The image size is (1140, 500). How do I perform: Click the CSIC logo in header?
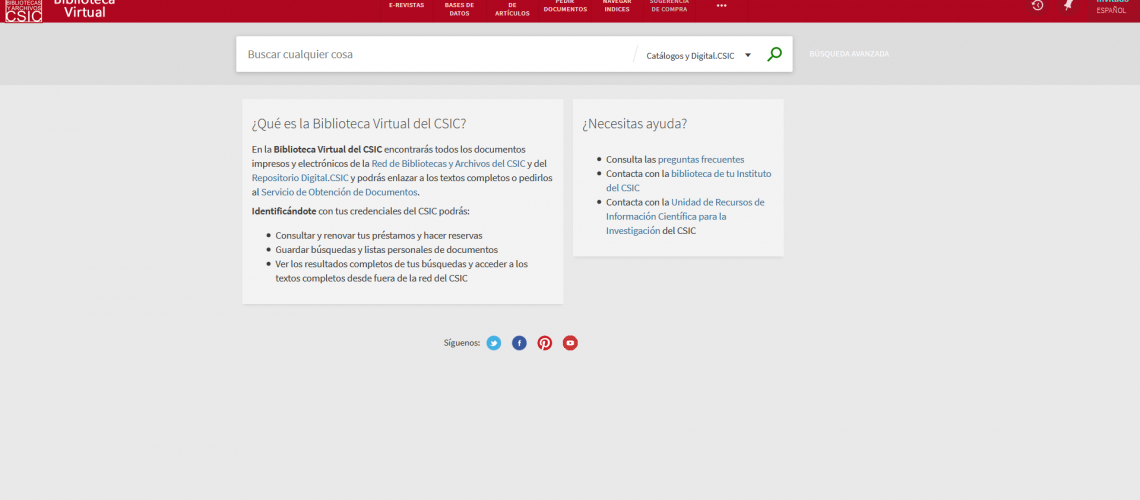tap(23, 11)
